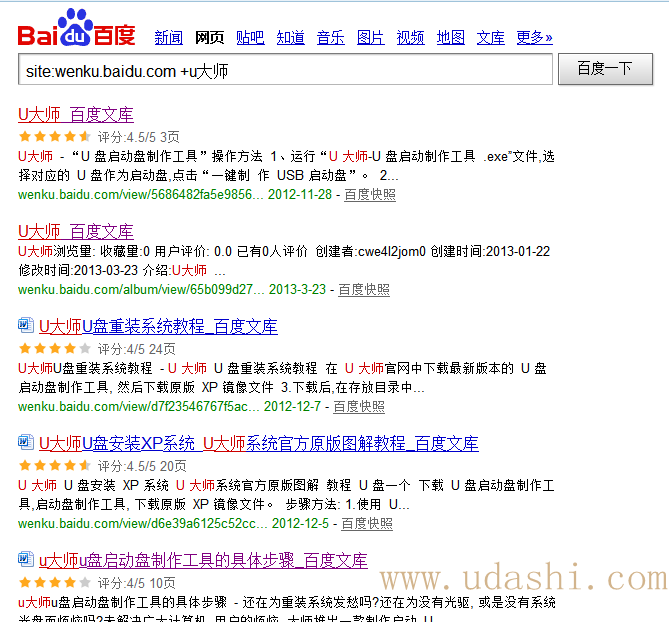Click star rating showing 评分:4.5/5 20页
Screen dimensions: 669x622
point(55,465)
